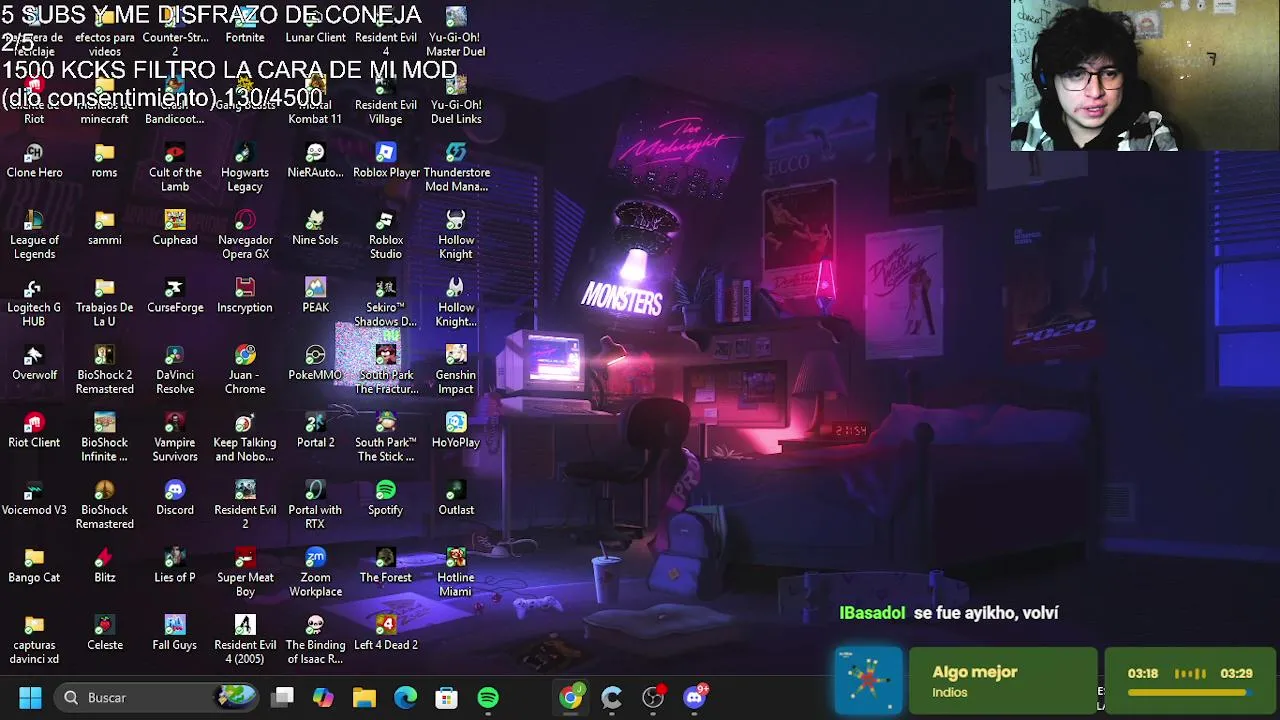1280x720 pixels.
Task: Select the NieR:Automata desktop icon
Action: [x=315, y=160]
